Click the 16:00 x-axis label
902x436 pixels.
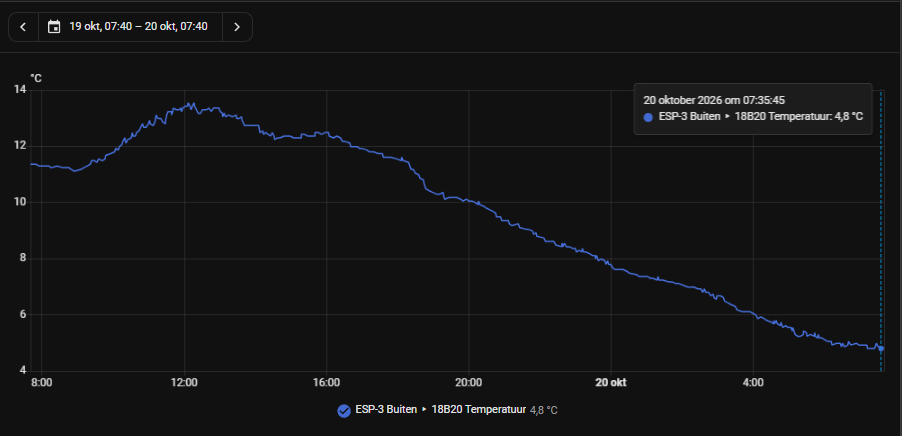(326, 383)
